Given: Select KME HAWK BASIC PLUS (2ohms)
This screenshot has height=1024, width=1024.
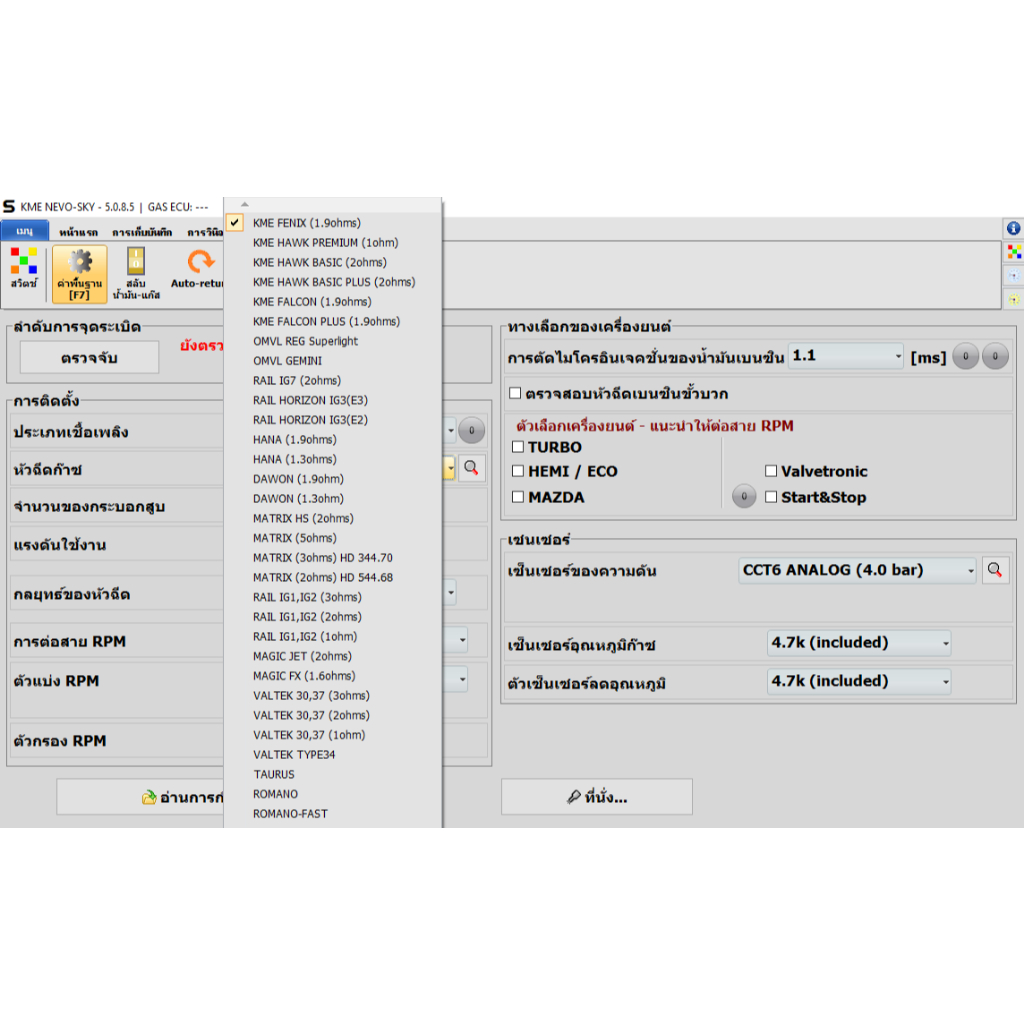Looking at the screenshot, I should click(333, 281).
